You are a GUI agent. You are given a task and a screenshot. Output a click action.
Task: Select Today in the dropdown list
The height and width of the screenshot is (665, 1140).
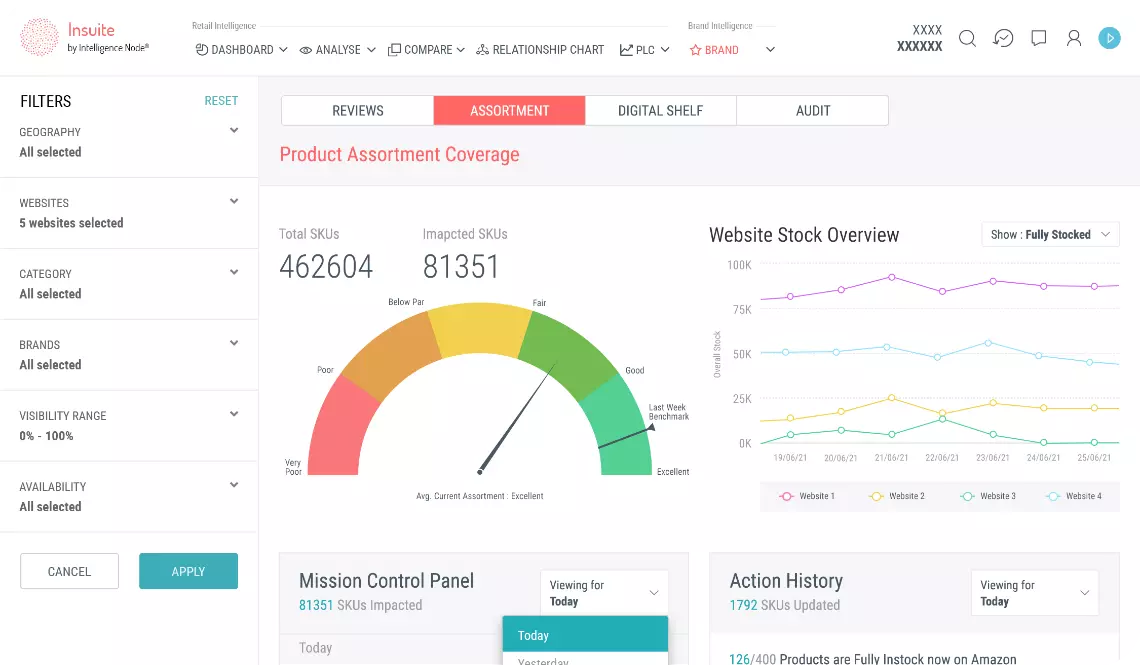(x=585, y=634)
